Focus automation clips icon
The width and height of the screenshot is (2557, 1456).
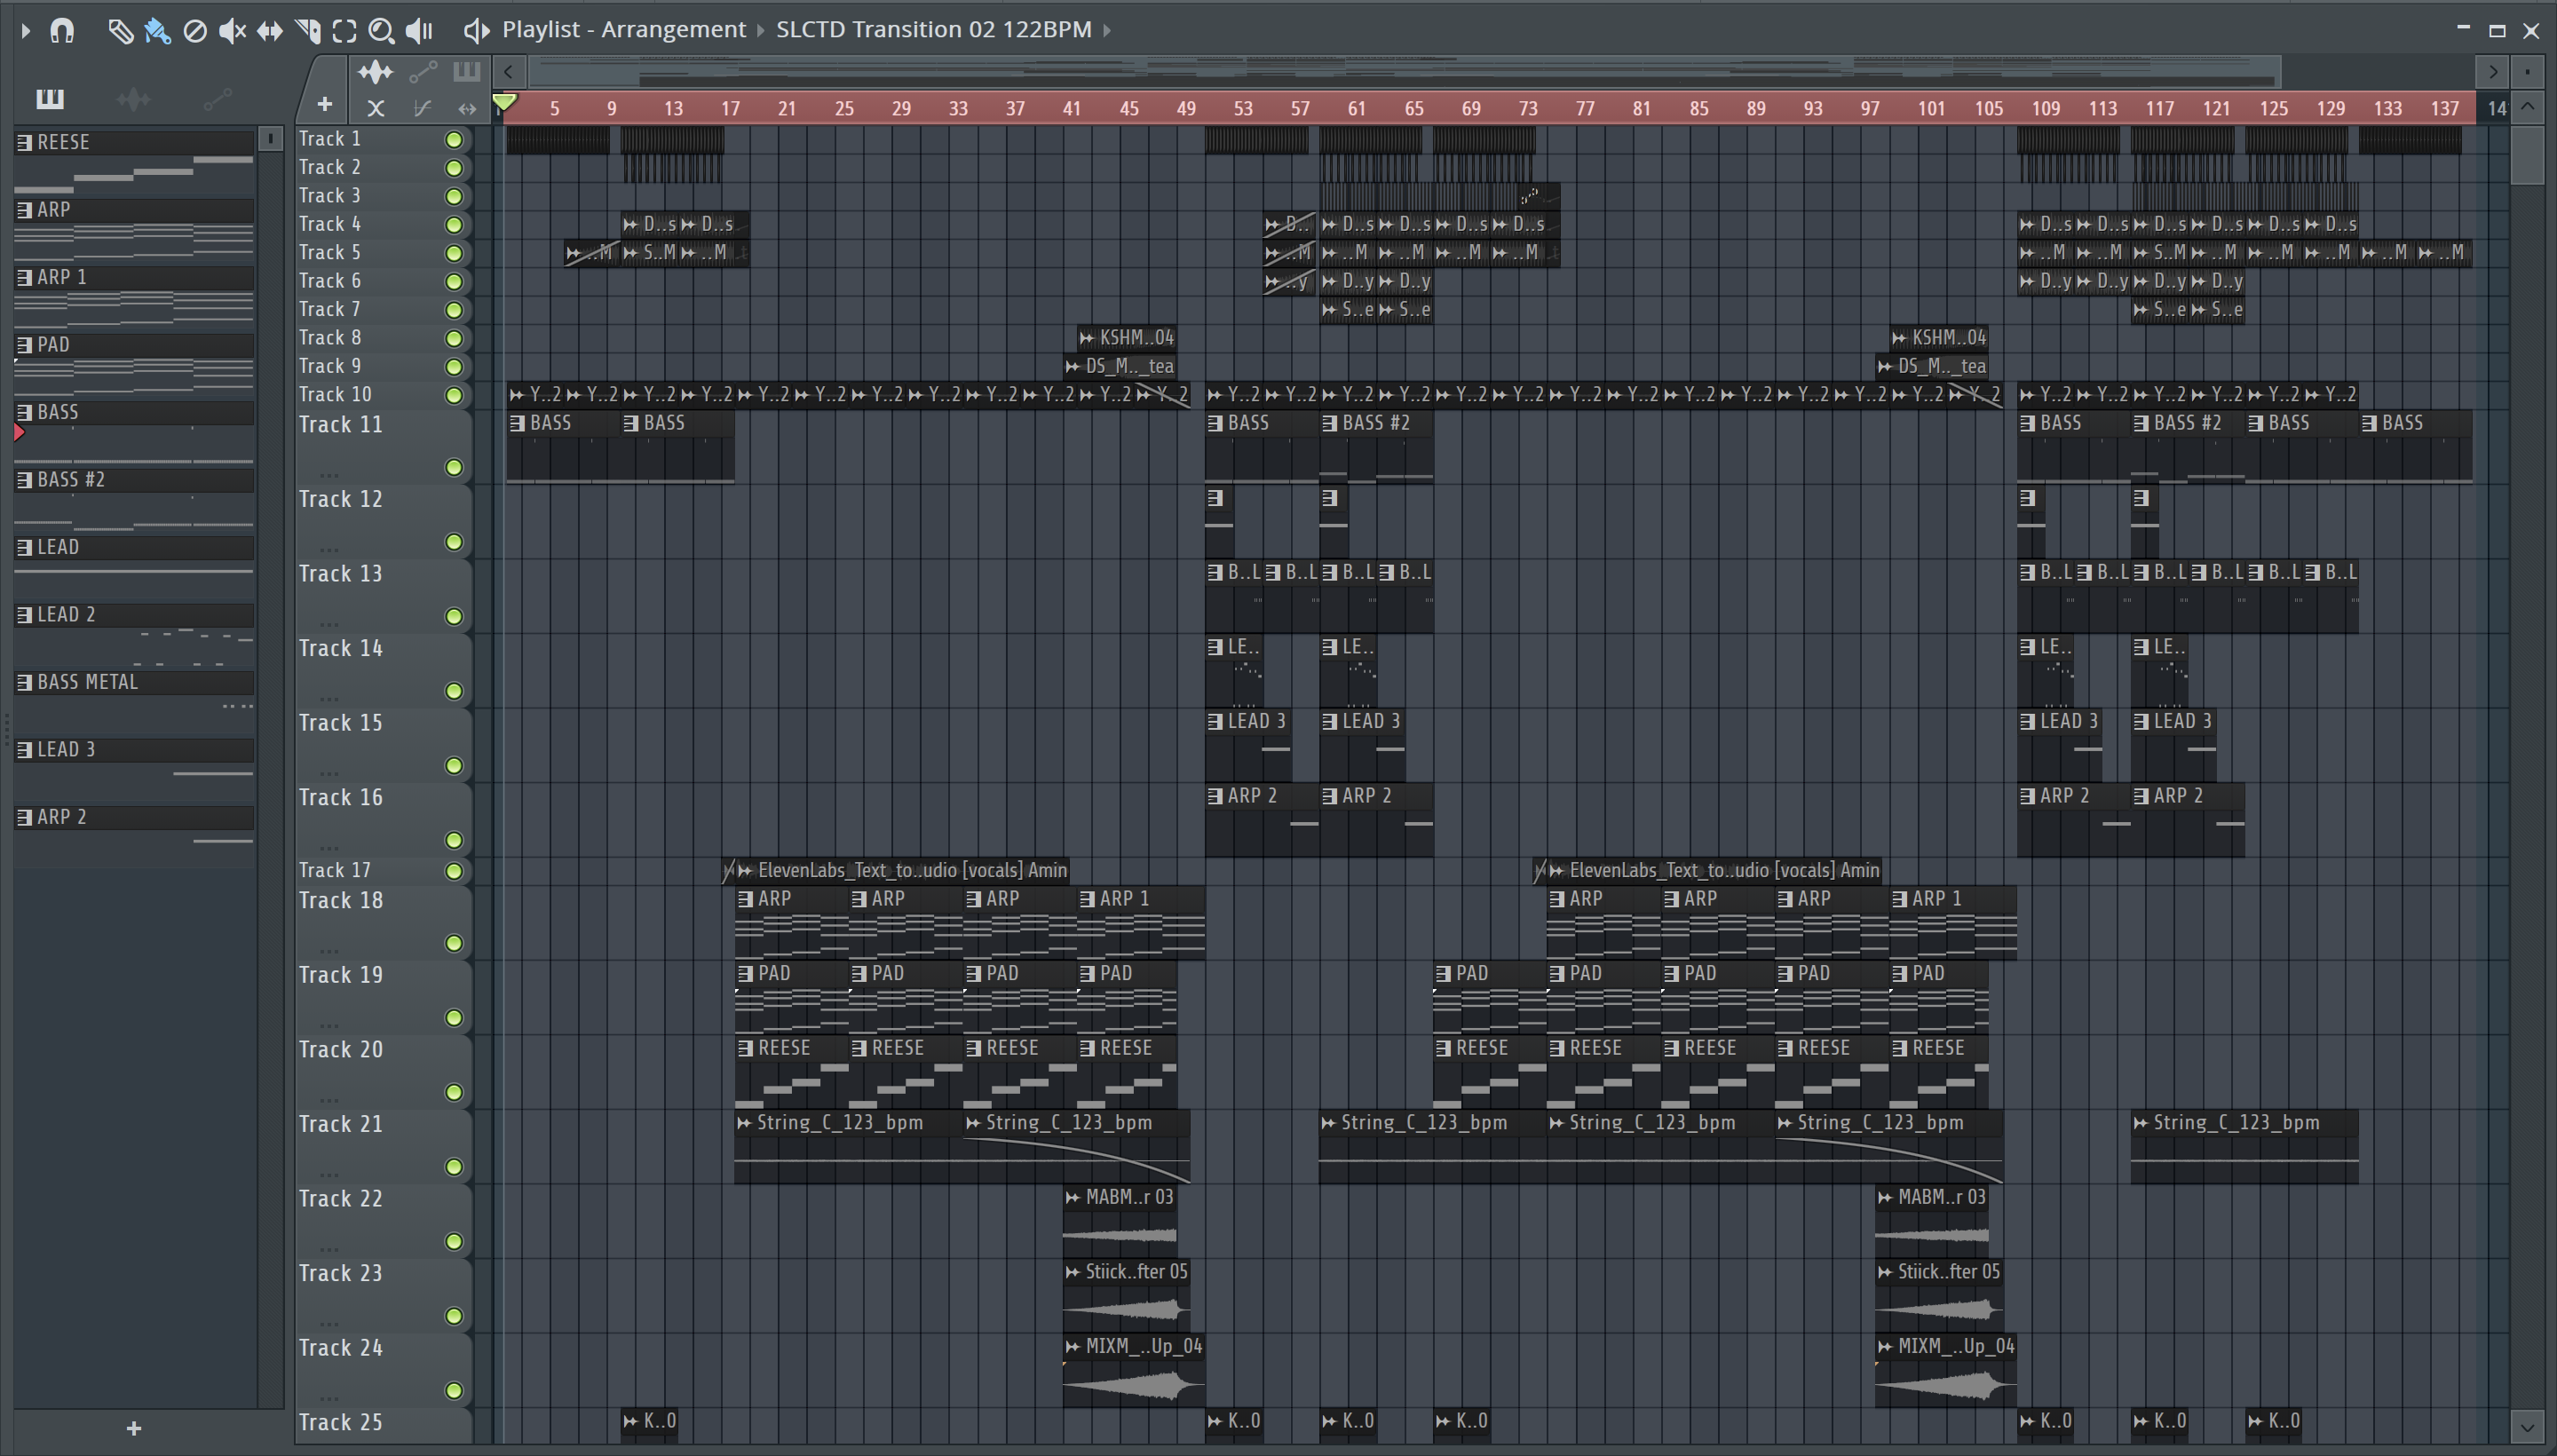(423, 71)
